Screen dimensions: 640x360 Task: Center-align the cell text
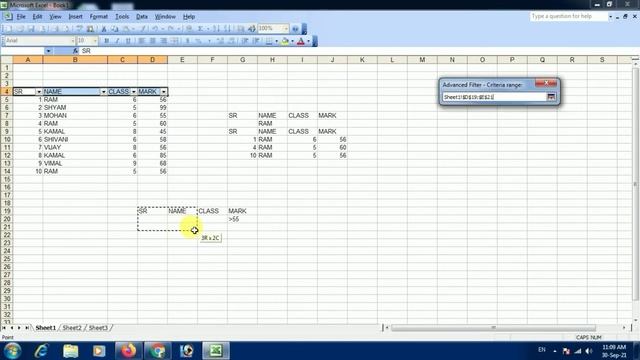tap(153, 41)
